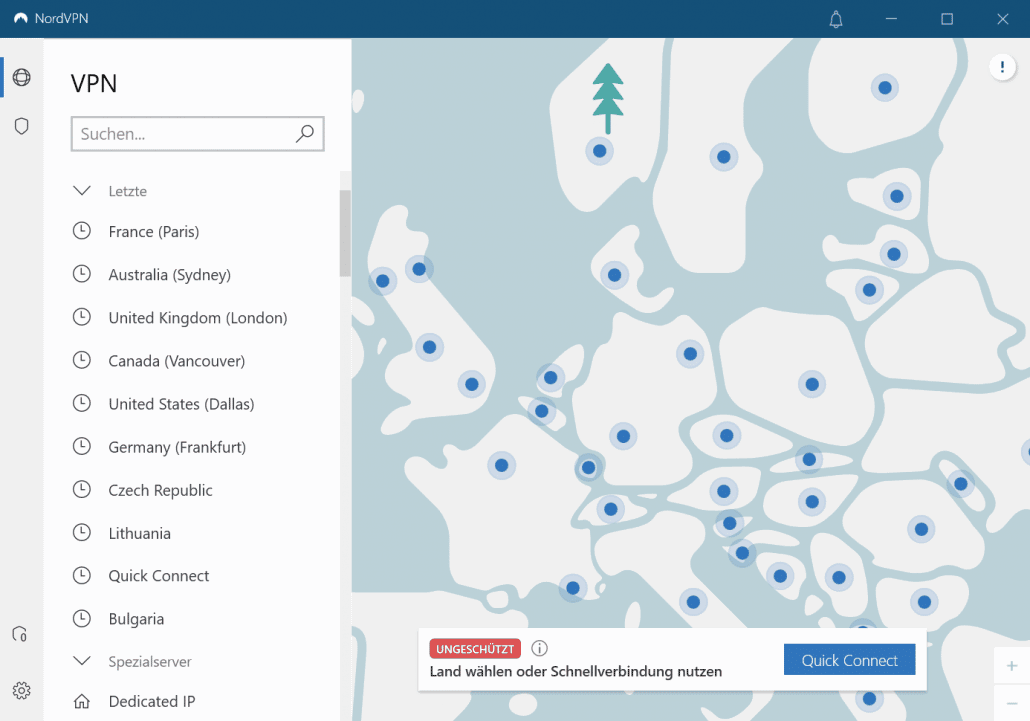Collapse the Spezialserver section
The image size is (1030, 721).
click(x=81, y=661)
